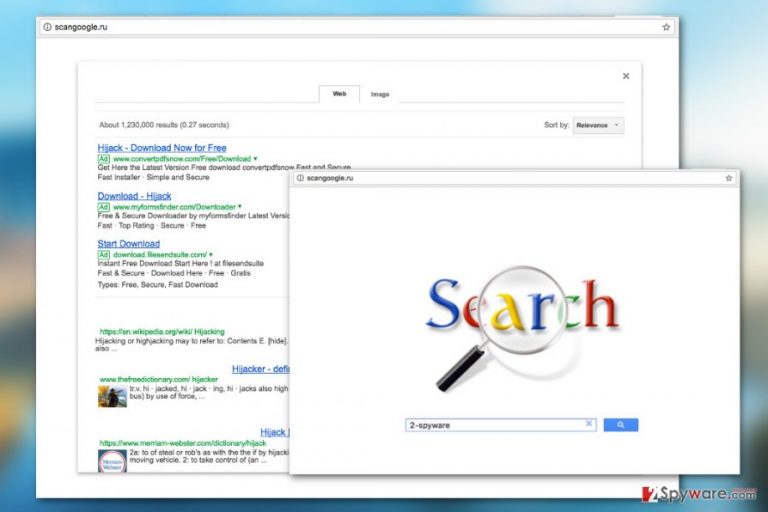The height and width of the screenshot is (512, 768).
Task: Bookmark page with star in front window
Action: click(x=729, y=178)
